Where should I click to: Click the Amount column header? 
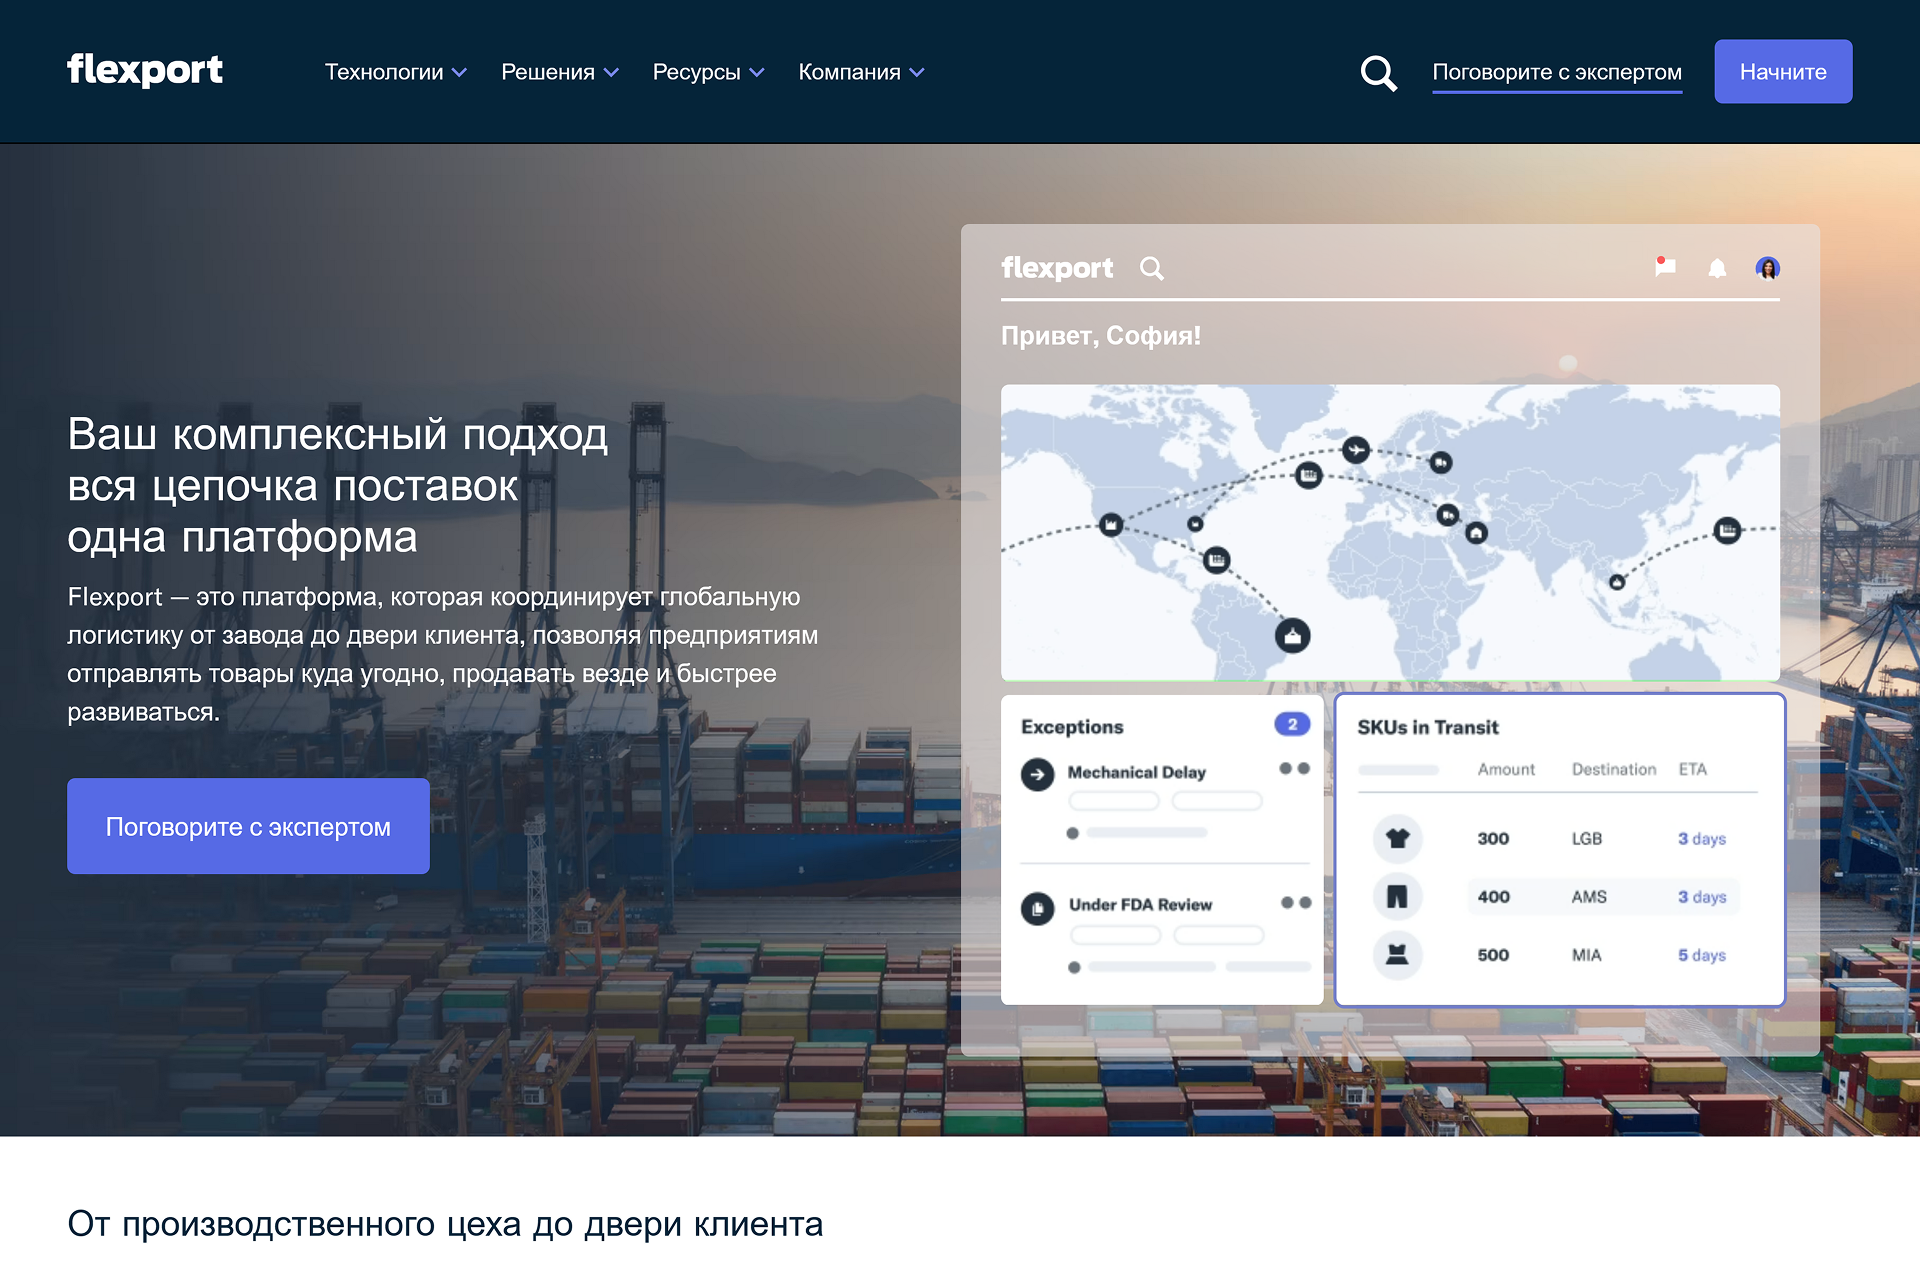pos(1506,769)
